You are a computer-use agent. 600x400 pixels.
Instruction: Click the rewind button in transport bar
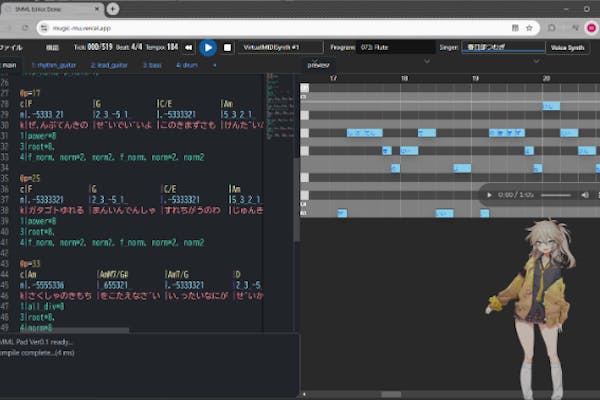tap(188, 47)
